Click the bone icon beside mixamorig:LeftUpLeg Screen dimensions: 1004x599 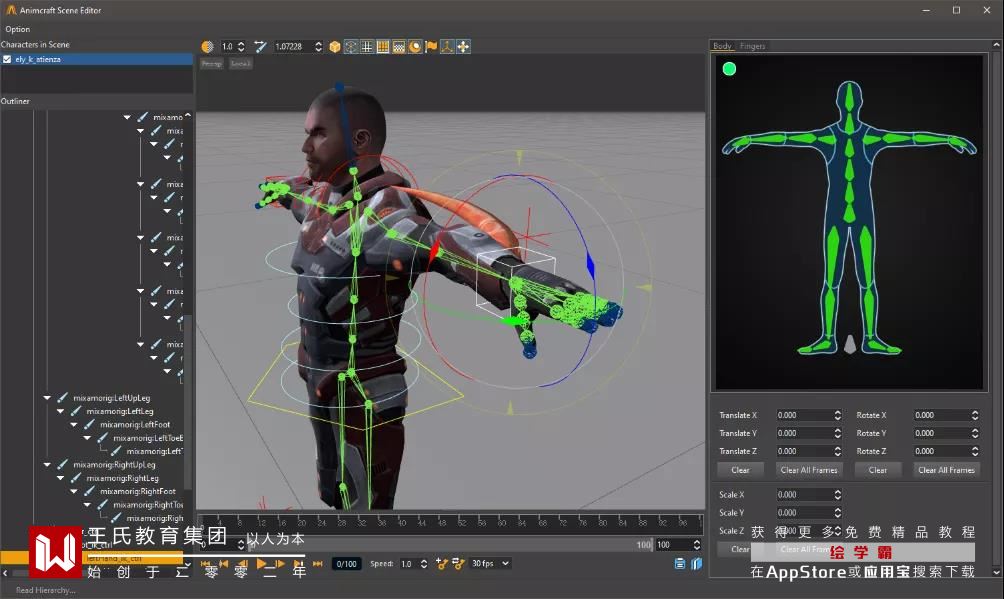[62, 398]
